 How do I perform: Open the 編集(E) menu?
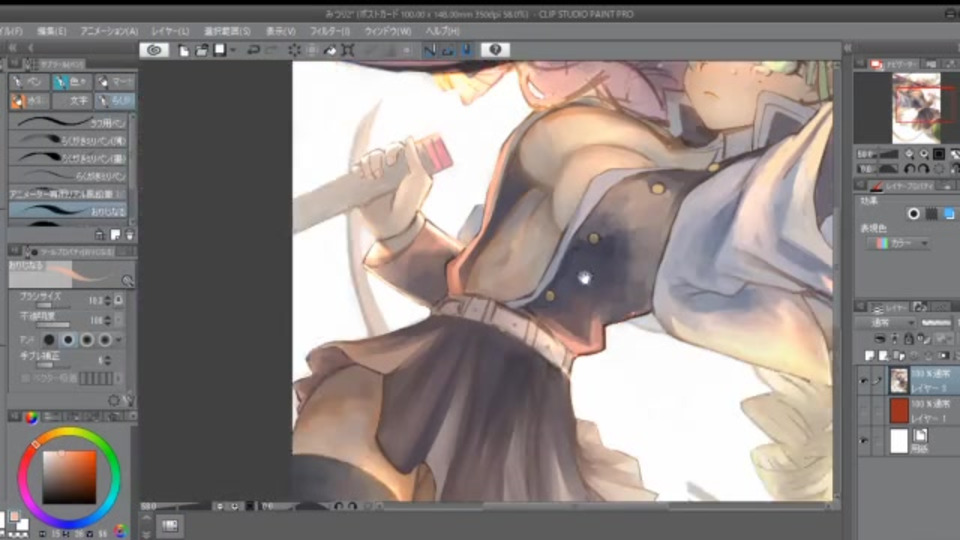tap(51, 31)
